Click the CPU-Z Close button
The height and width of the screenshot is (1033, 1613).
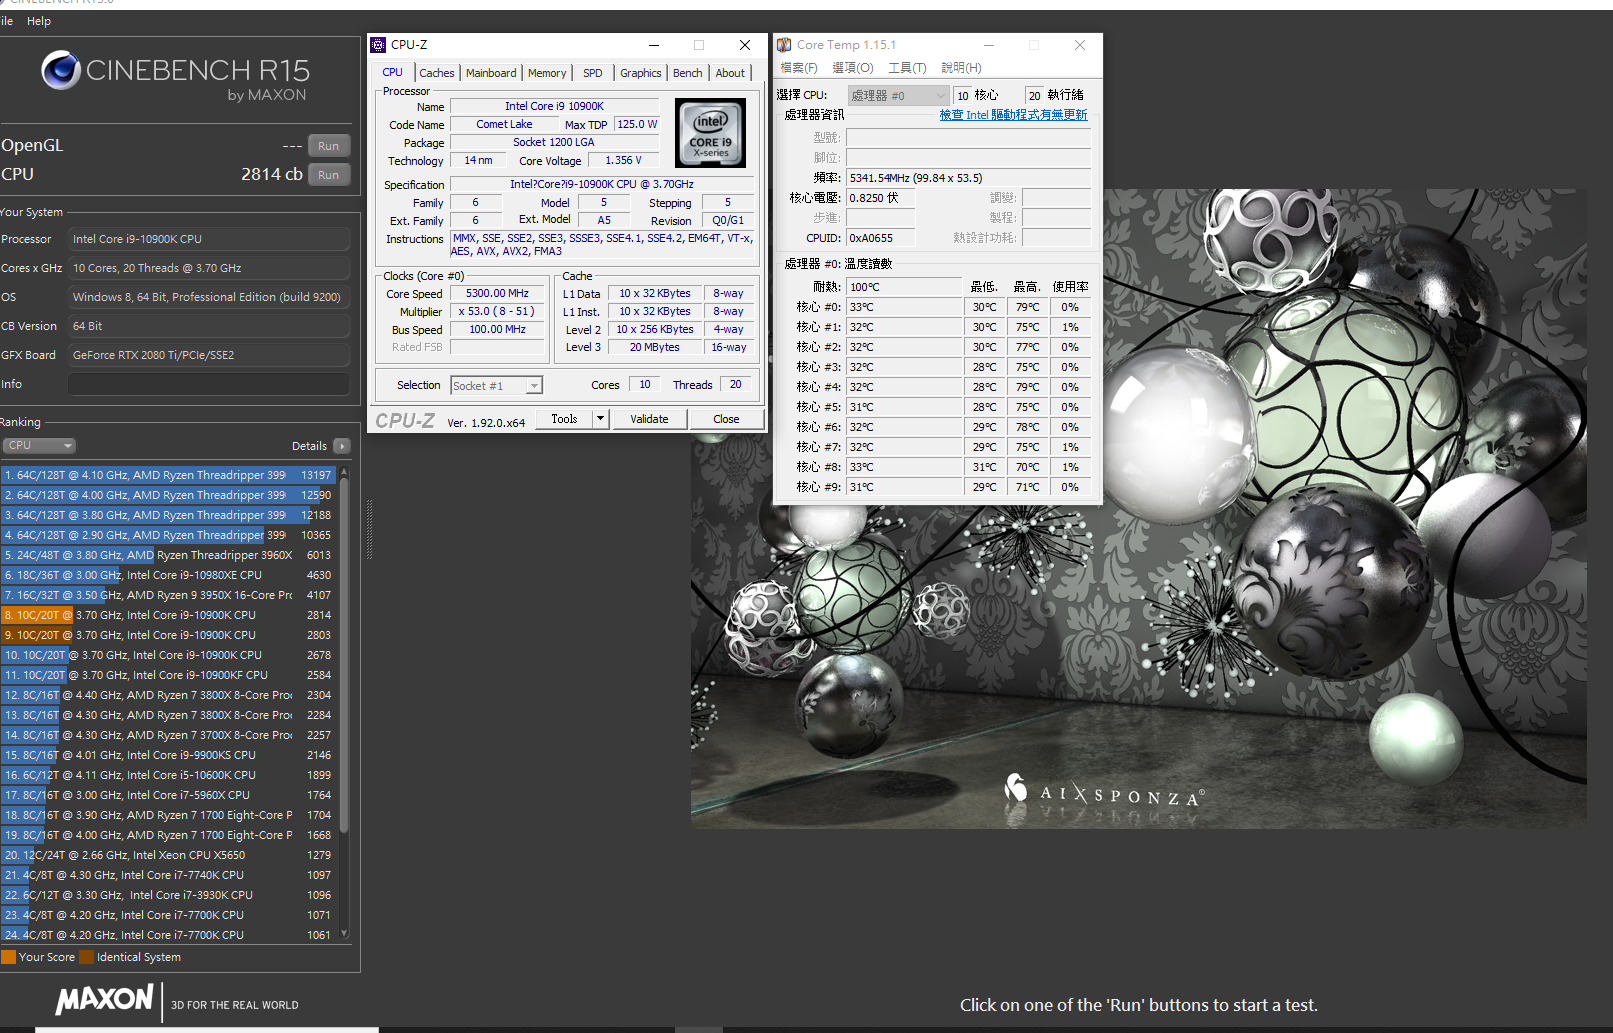coord(726,419)
